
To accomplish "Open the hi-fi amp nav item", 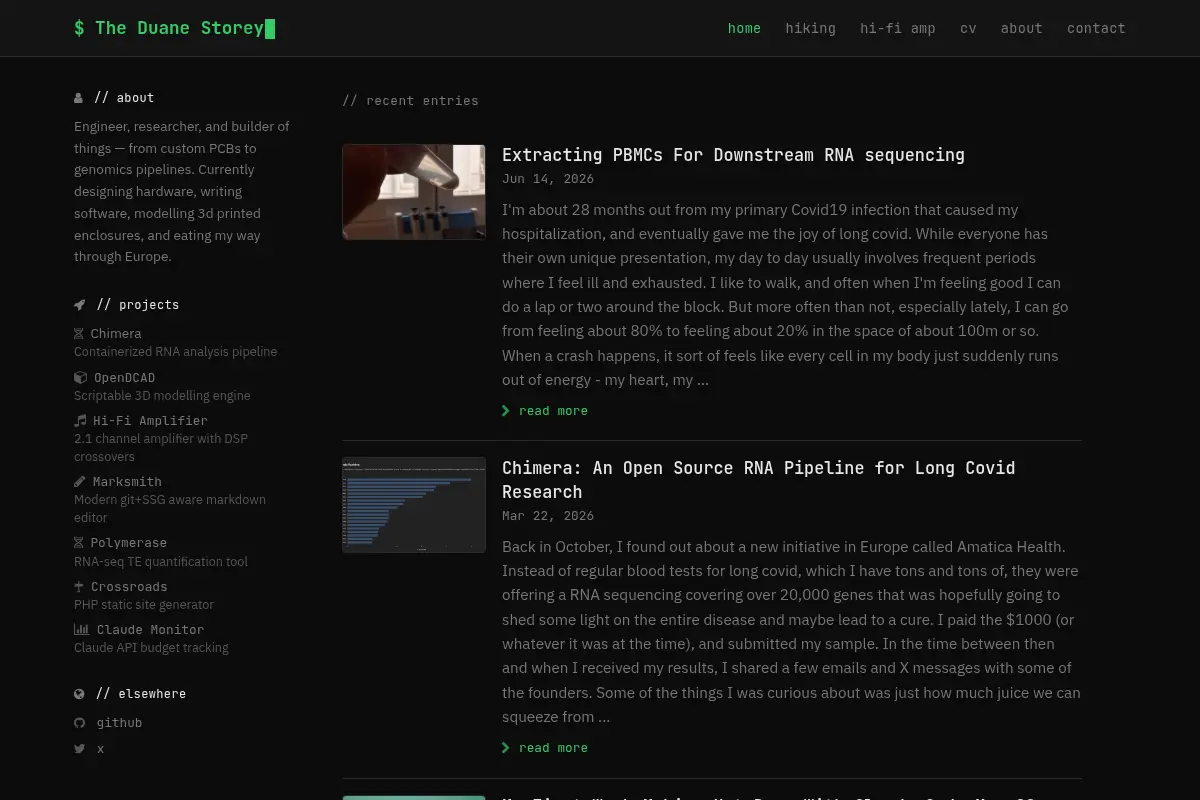I will coord(897,28).
